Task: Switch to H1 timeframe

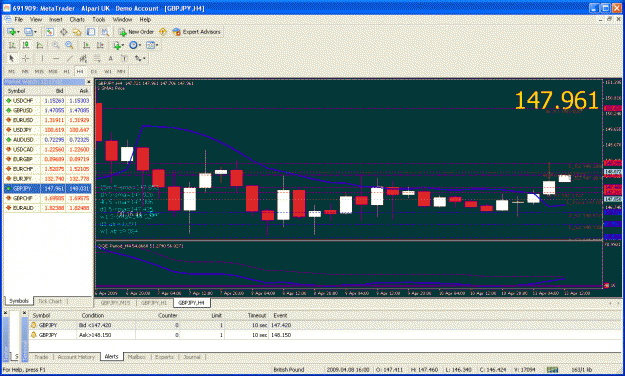Action: click(x=67, y=71)
